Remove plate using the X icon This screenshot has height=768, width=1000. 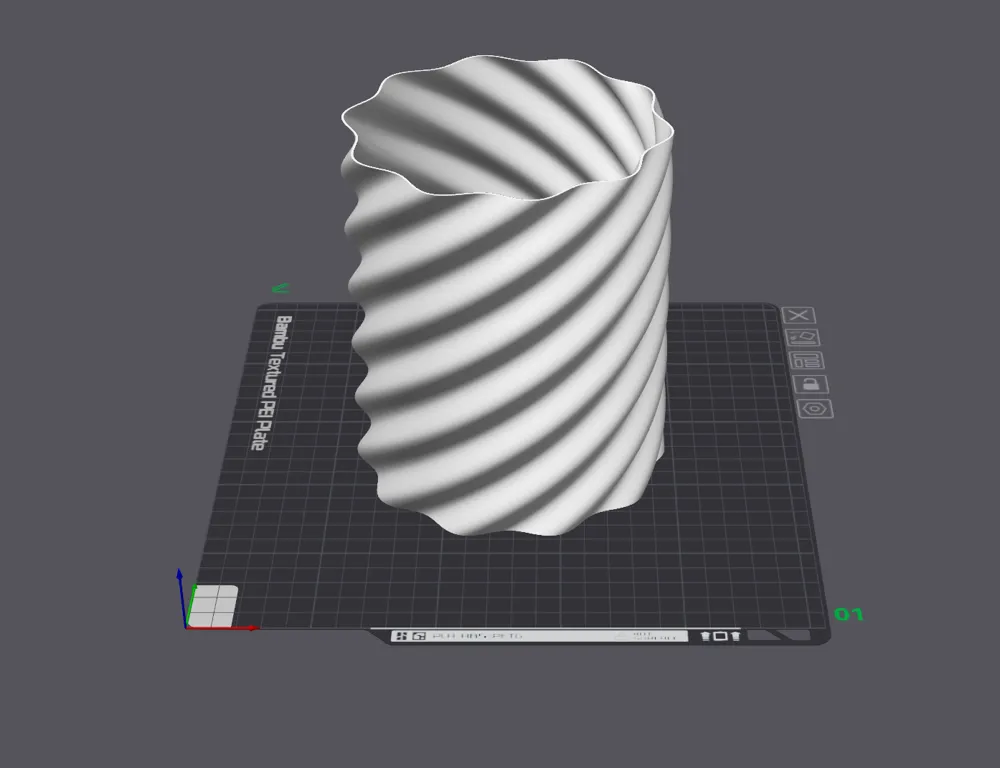point(798,315)
